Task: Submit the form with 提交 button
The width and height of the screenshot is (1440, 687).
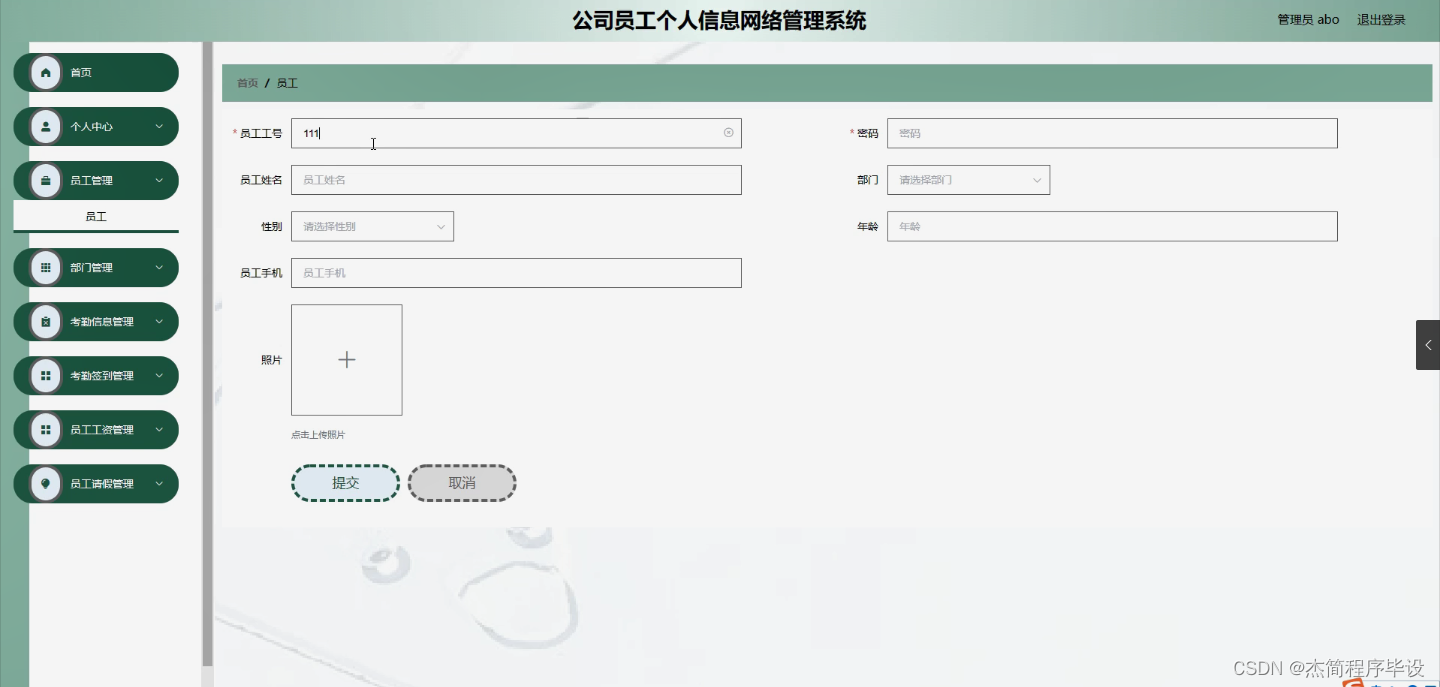Action: (x=345, y=482)
